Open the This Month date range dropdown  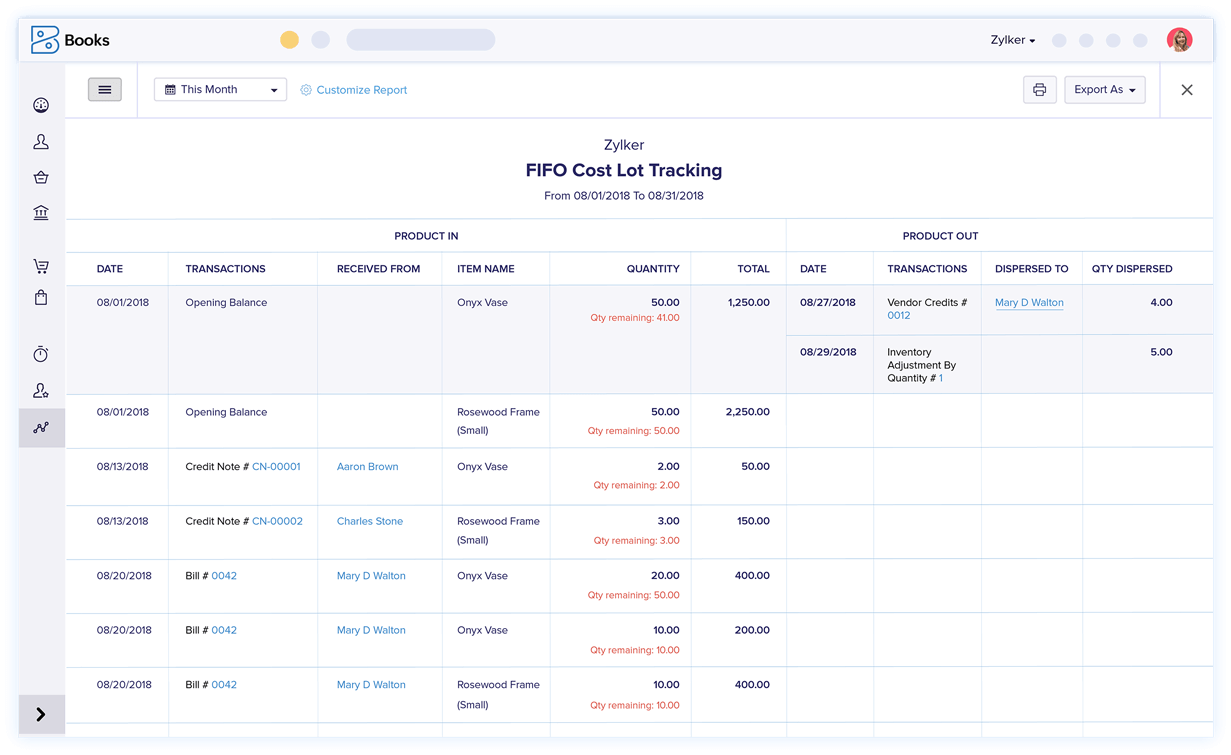point(220,90)
